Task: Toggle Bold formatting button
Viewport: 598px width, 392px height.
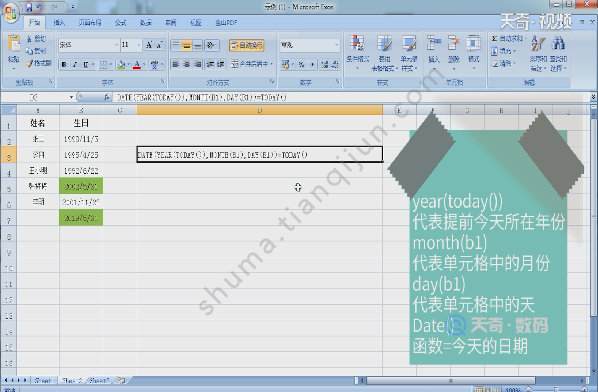Action: pos(64,64)
